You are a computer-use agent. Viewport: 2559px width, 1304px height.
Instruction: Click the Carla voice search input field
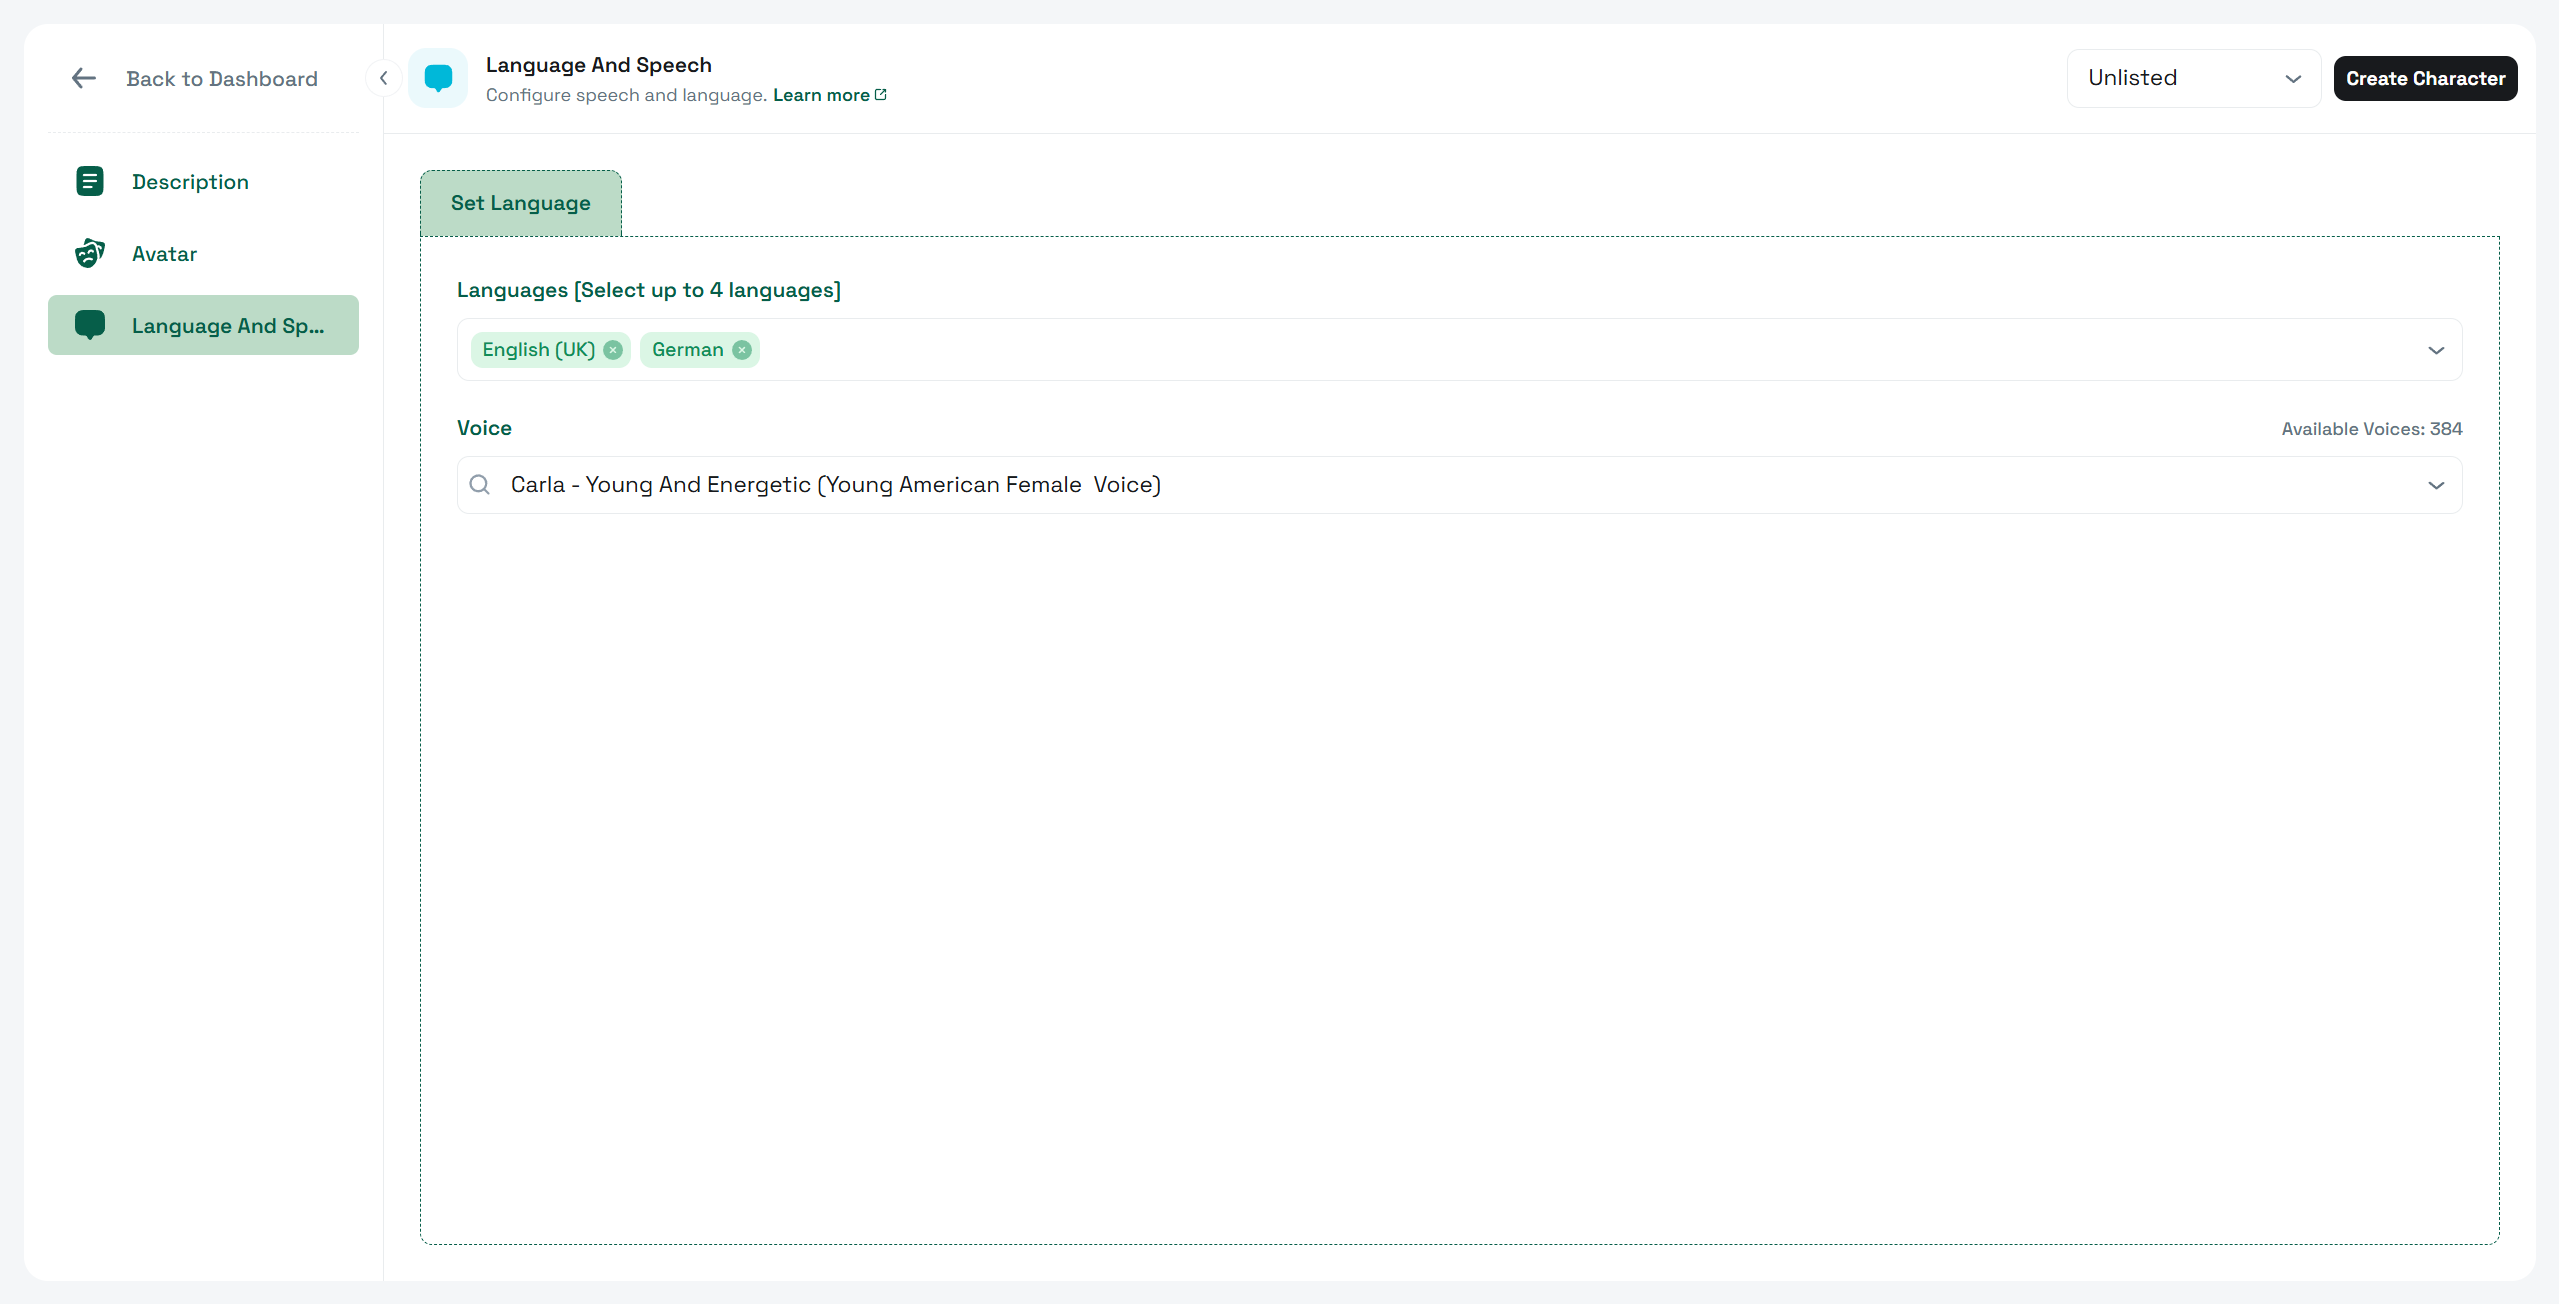pos(1459,485)
